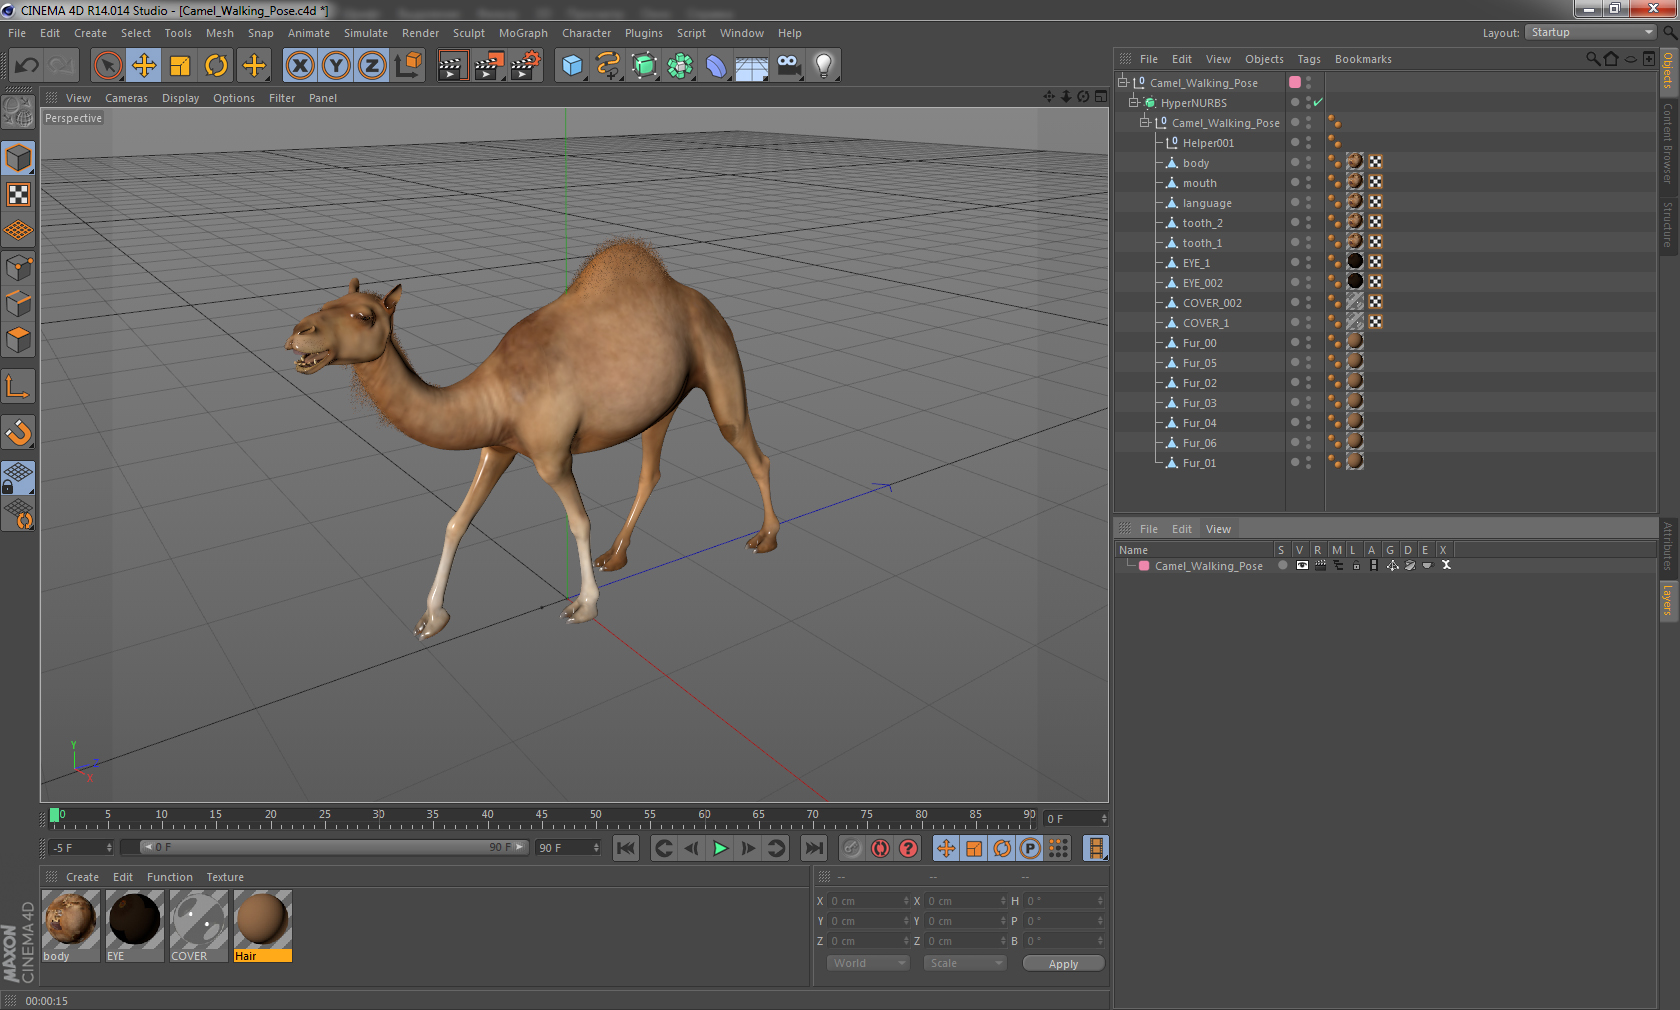
Task: Render the active view
Action: [452, 66]
